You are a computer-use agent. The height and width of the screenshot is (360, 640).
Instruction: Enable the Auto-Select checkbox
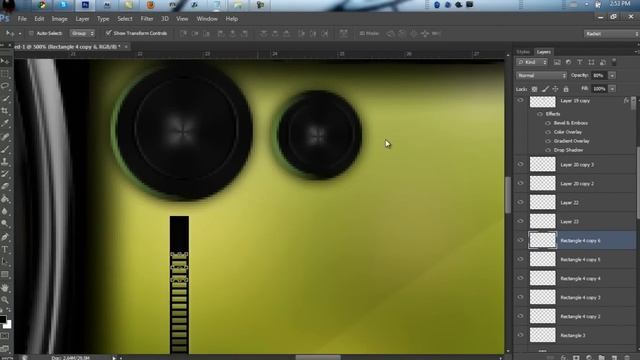(x=31, y=33)
